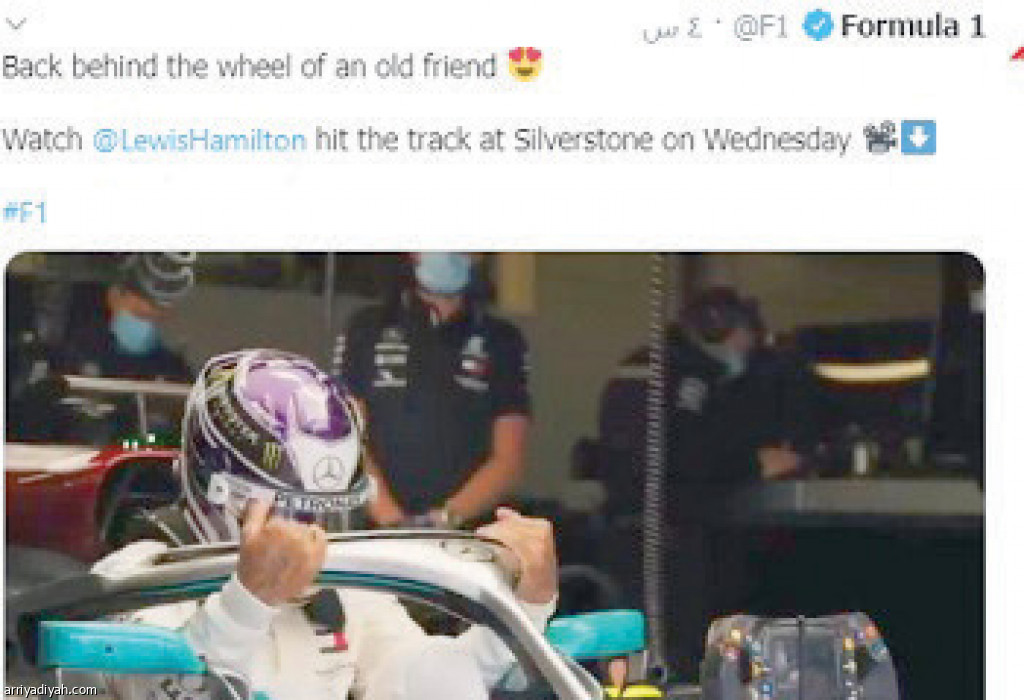Click the steering wheel in the photo
The height and width of the screenshot is (700, 1024).
click(x=800, y=656)
